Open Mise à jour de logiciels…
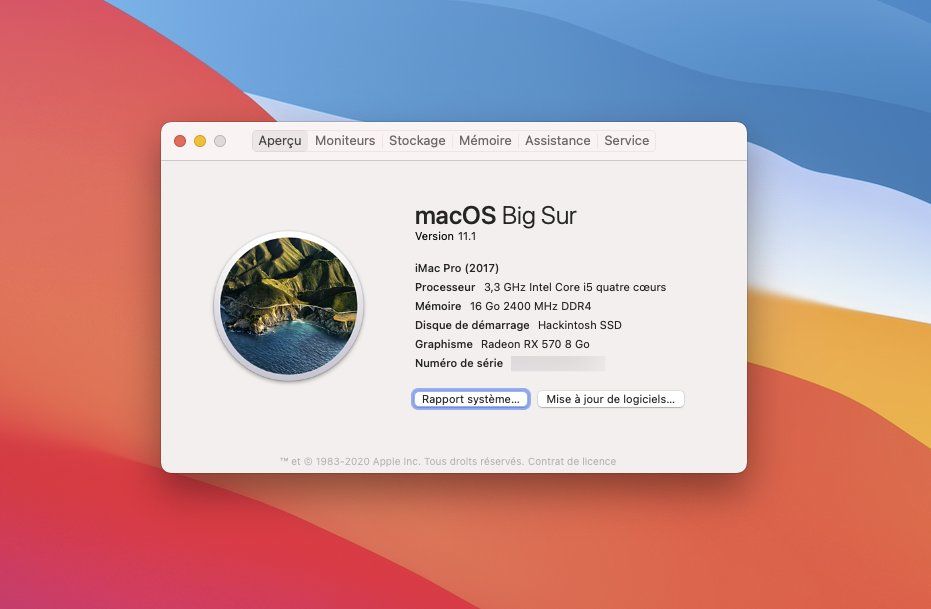The image size is (931, 609). point(610,399)
